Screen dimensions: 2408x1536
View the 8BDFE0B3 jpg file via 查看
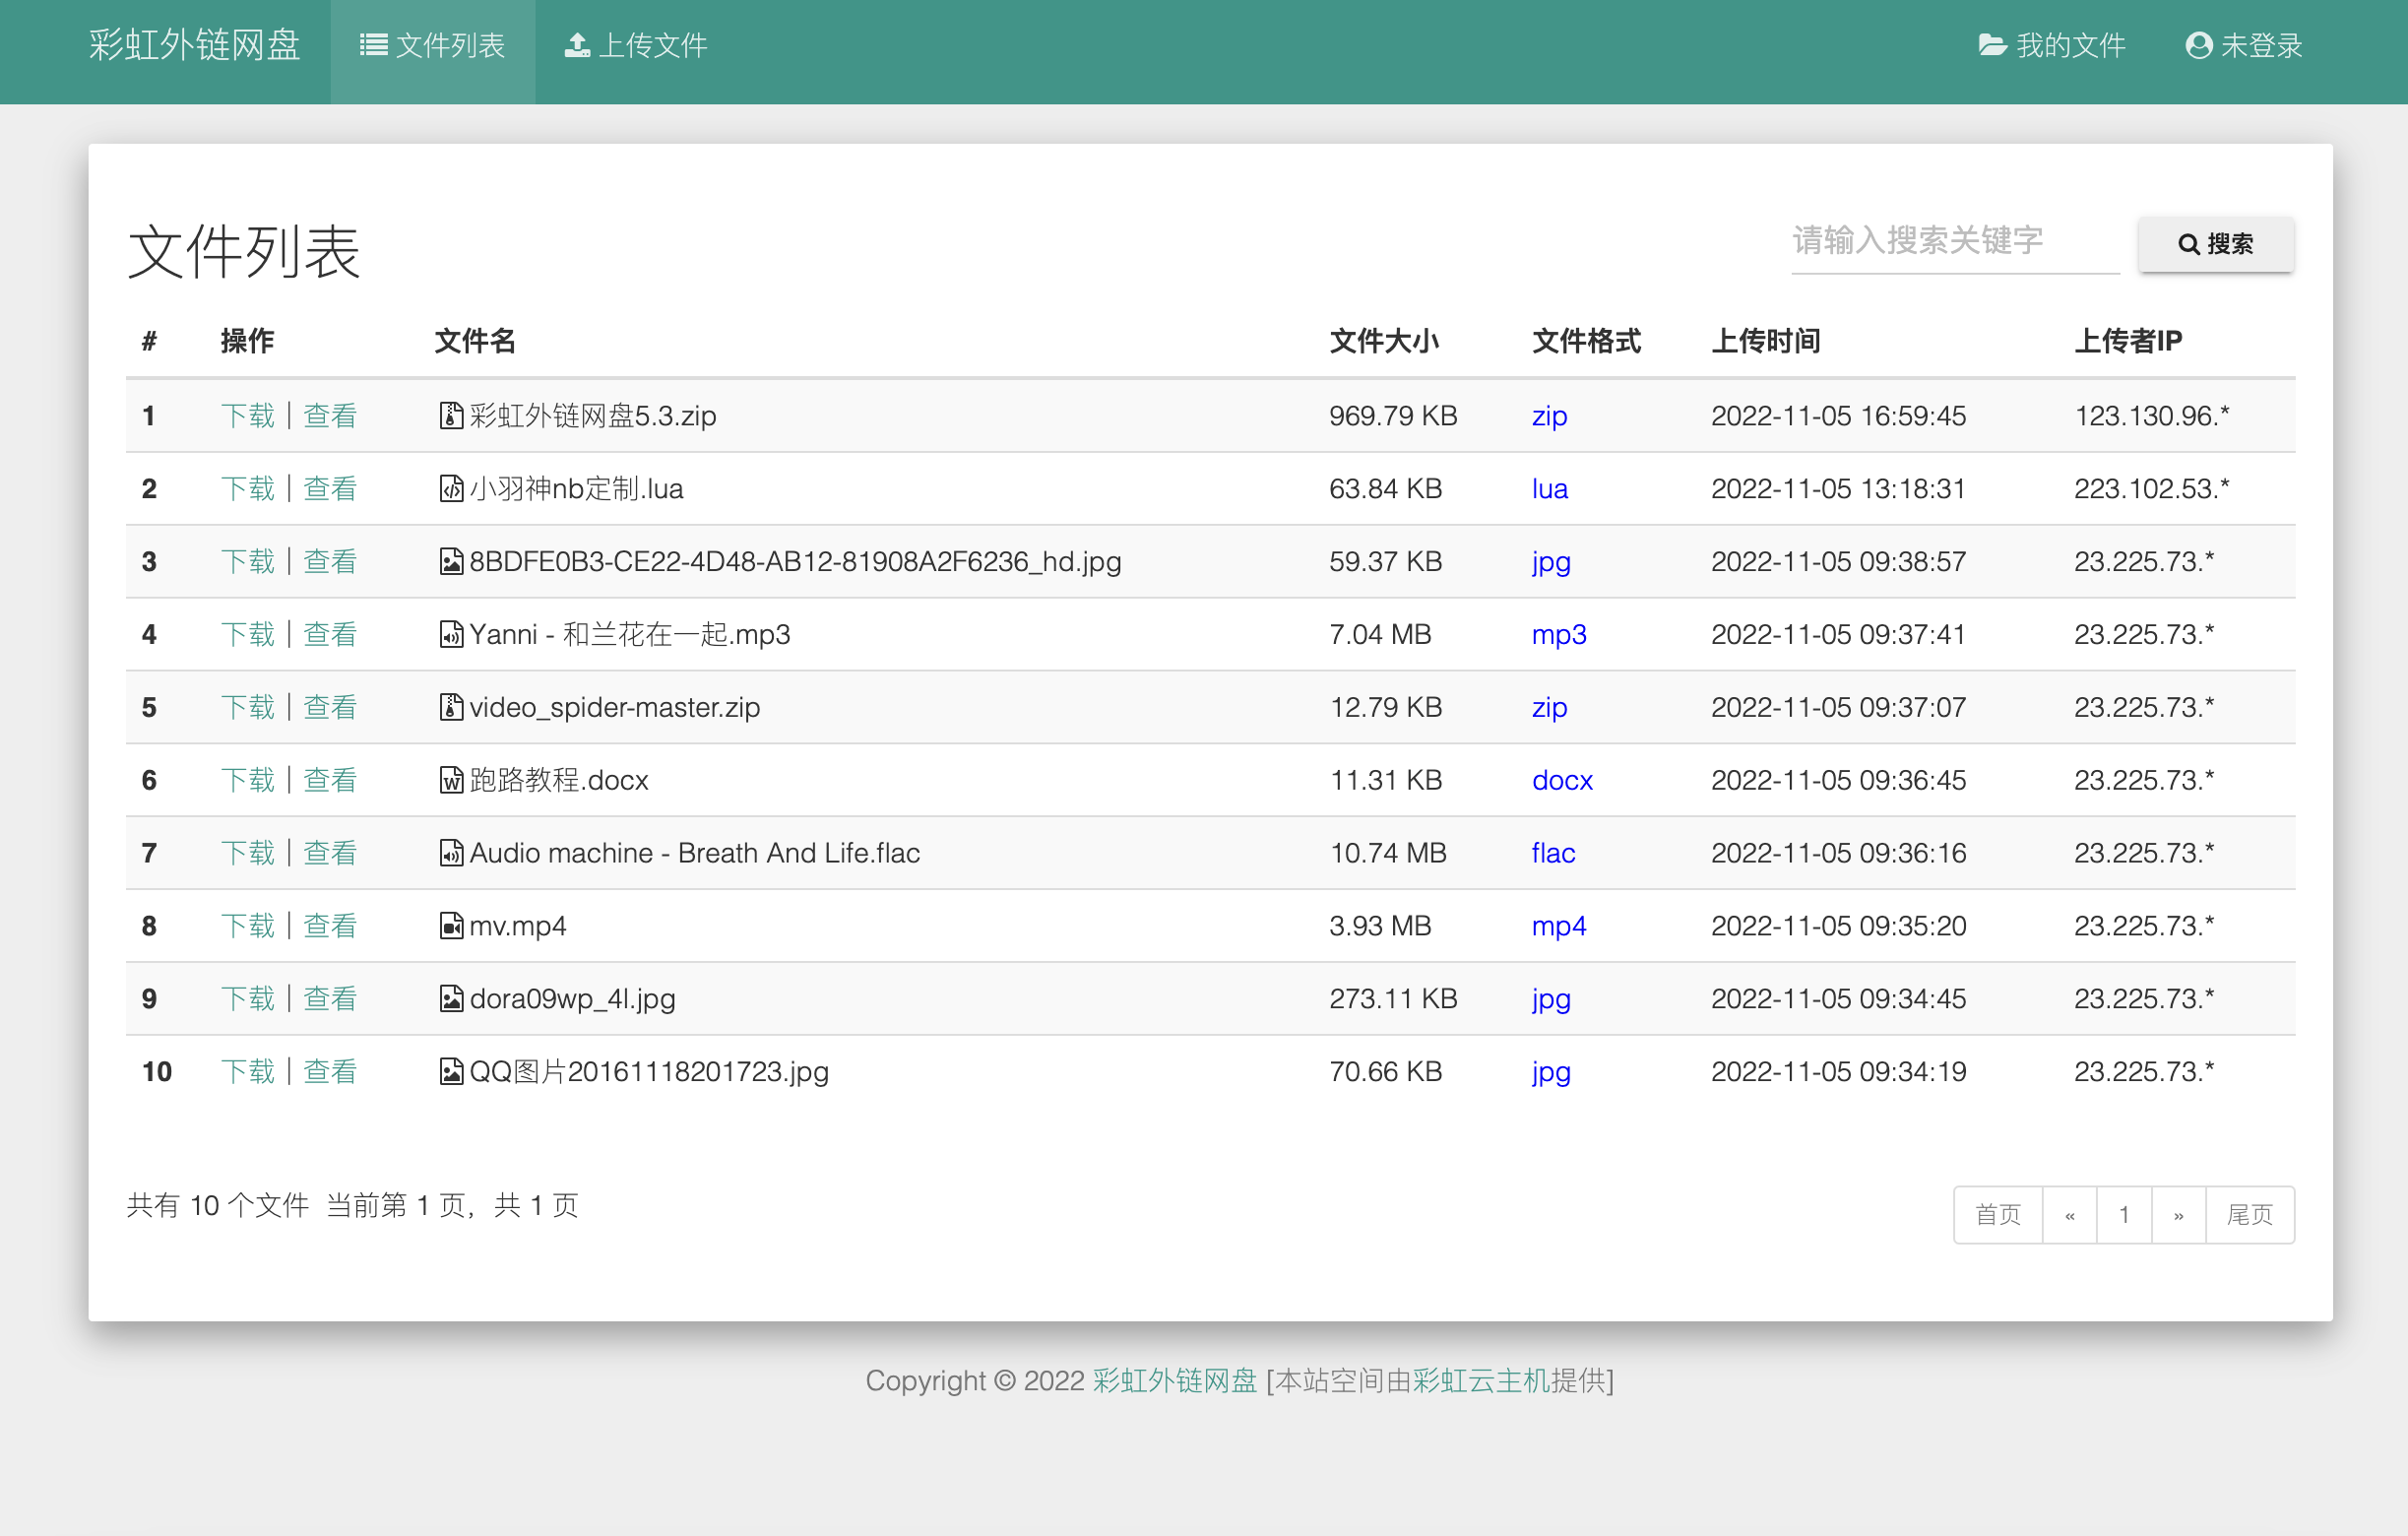(x=330, y=561)
